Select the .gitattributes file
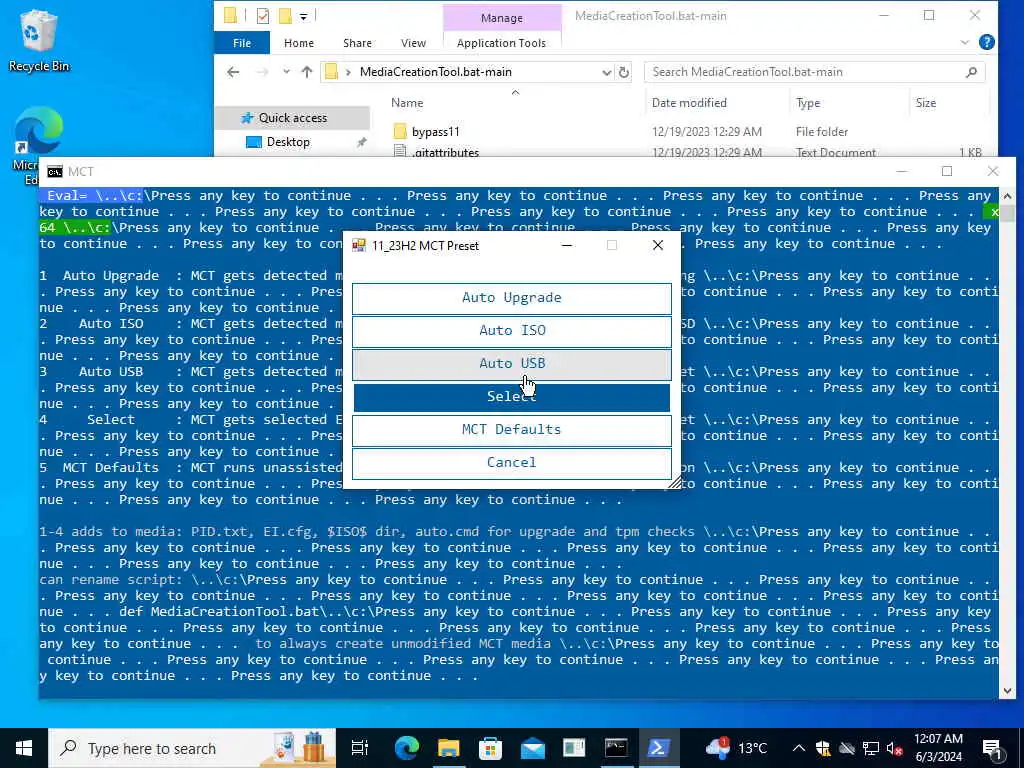This screenshot has height=768, width=1024. (x=445, y=152)
